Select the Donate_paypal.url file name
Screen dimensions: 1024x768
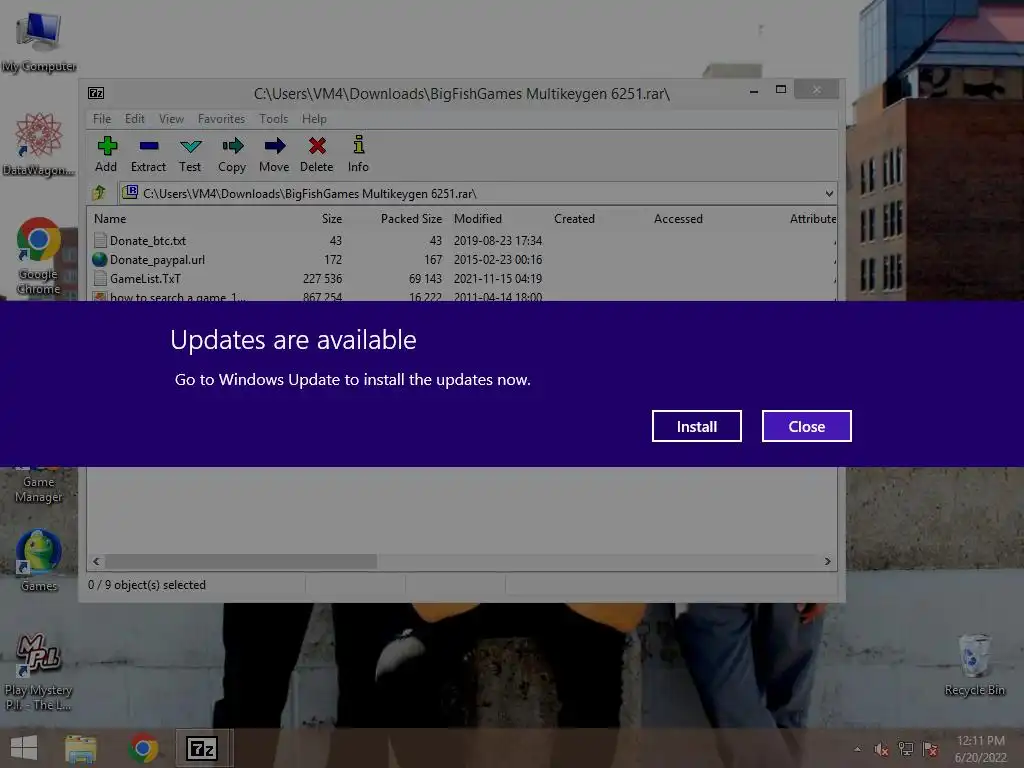coord(157,259)
